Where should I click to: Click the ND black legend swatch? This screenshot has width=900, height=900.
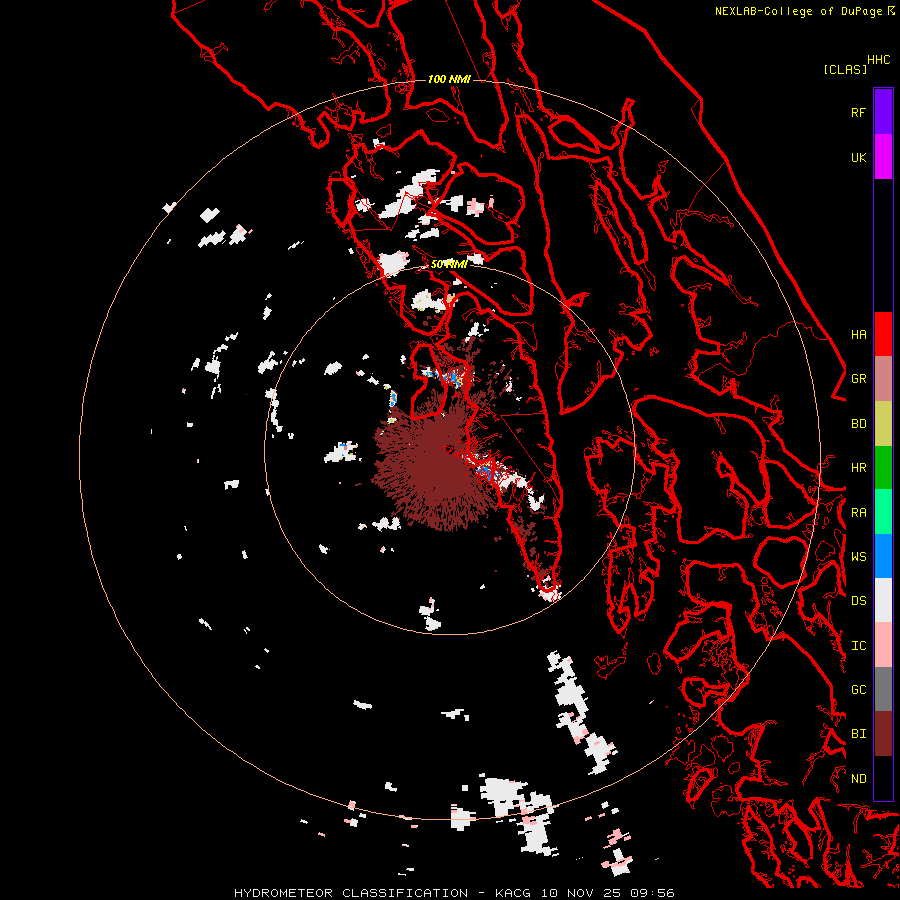click(x=883, y=778)
